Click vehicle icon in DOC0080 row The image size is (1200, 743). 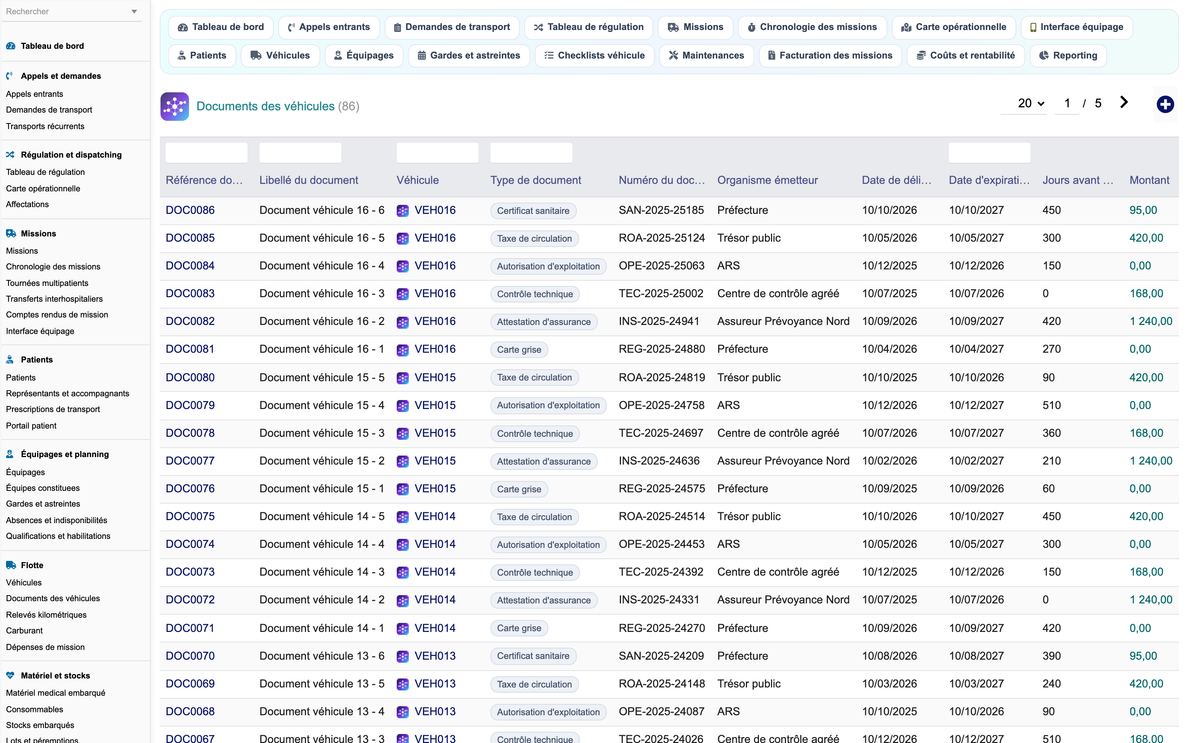pyautogui.click(x=403, y=378)
